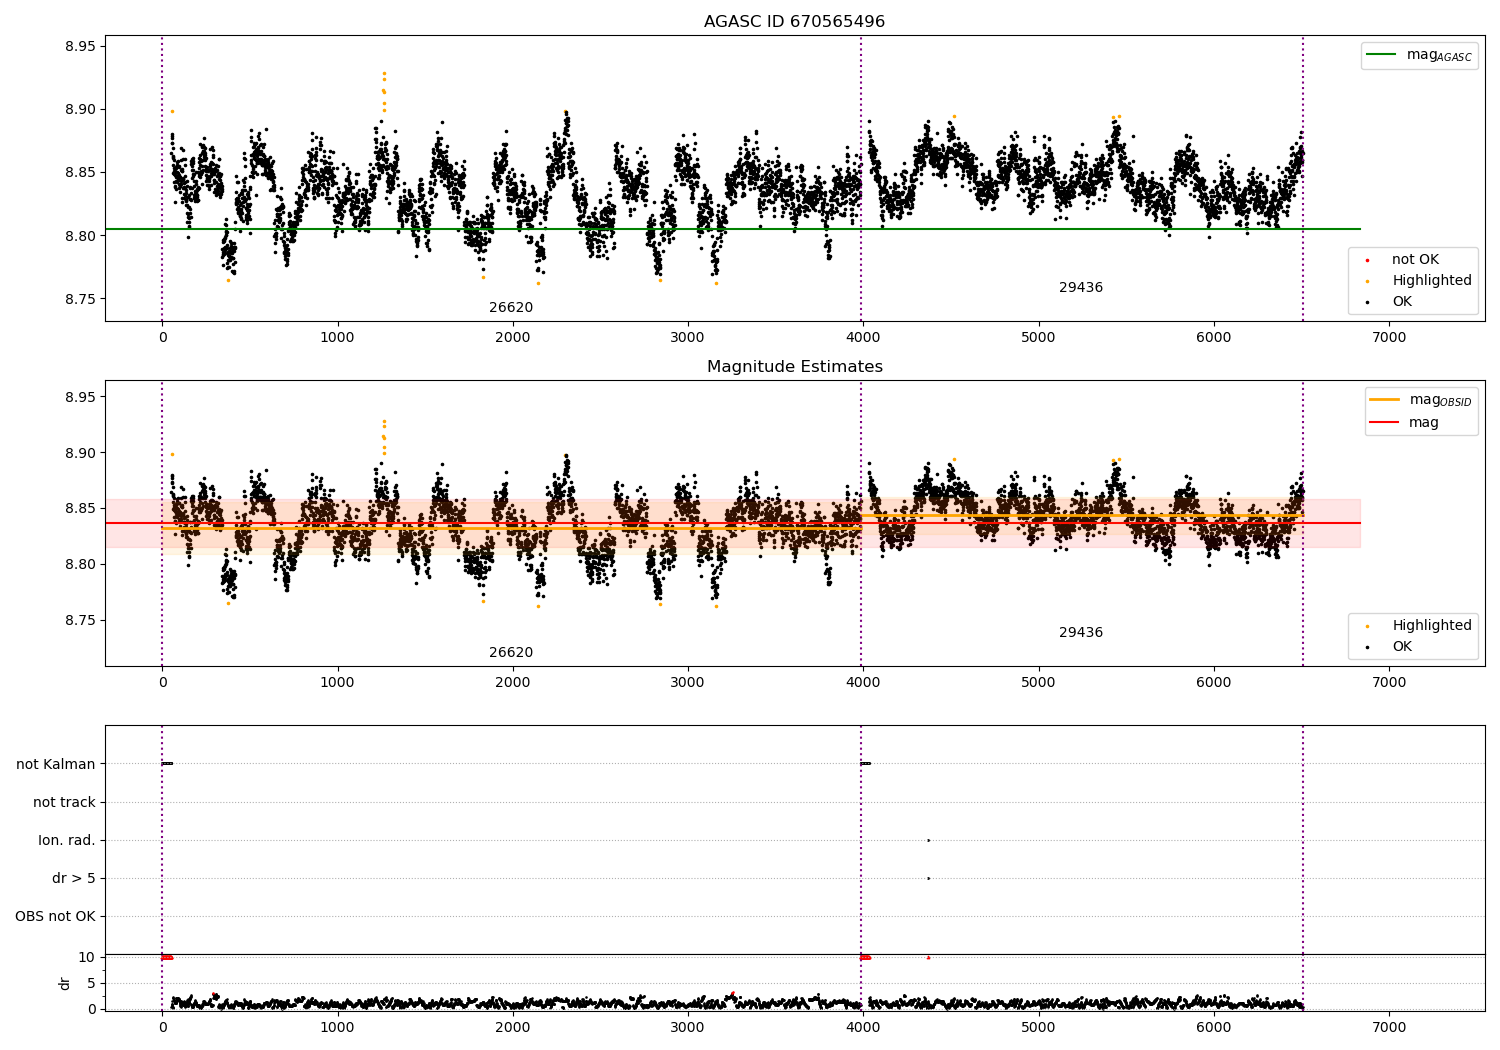
Task: Click 8.90 tick label on top plot
Action: (x=80, y=109)
